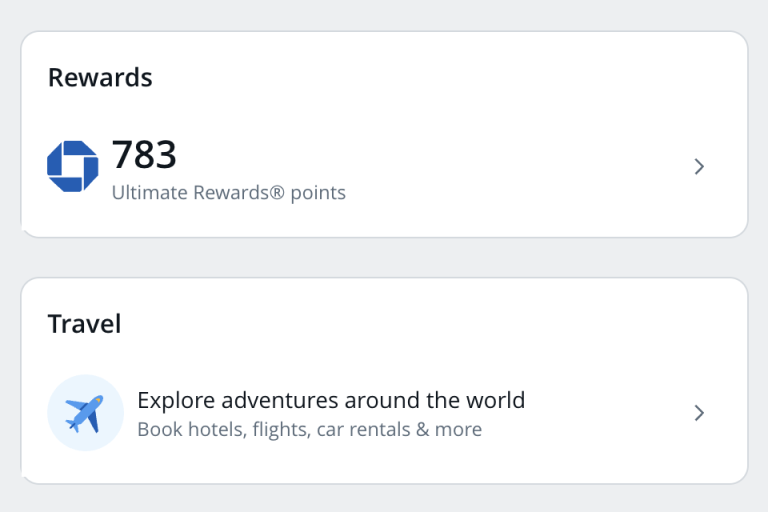The height and width of the screenshot is (512, 768).
Task: Select the Rewards card heading
Action: coord(100,77)
